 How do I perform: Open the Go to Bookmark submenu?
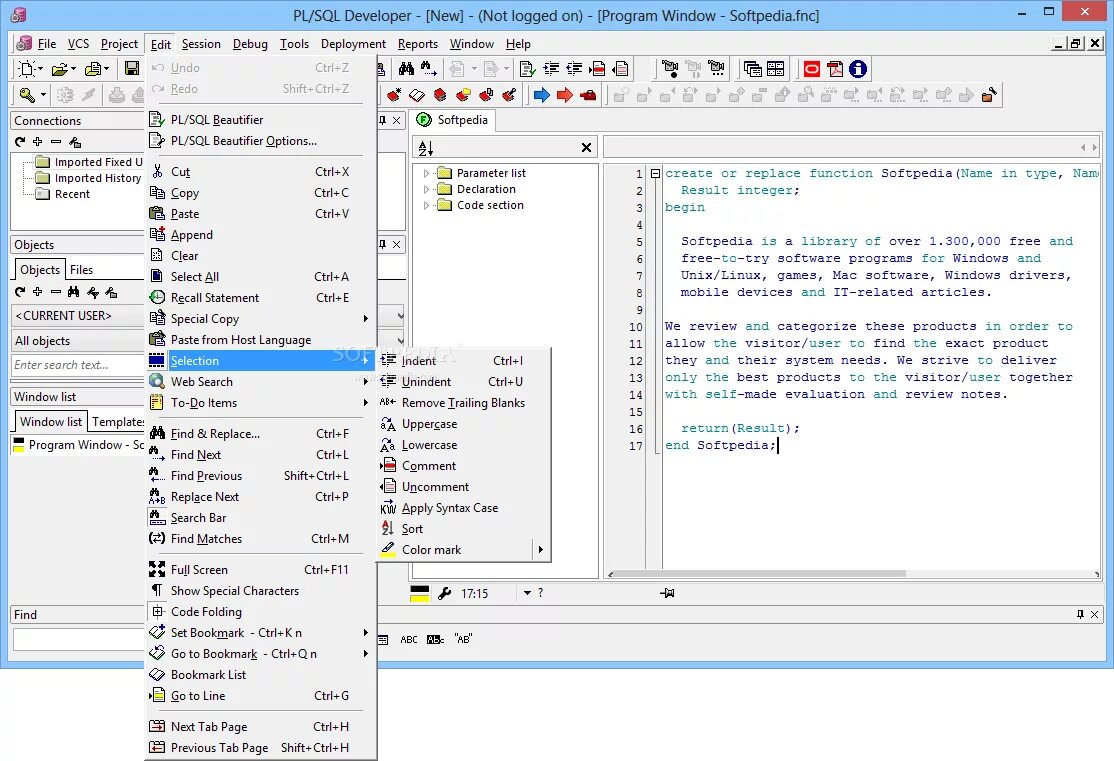click(260, 653)
